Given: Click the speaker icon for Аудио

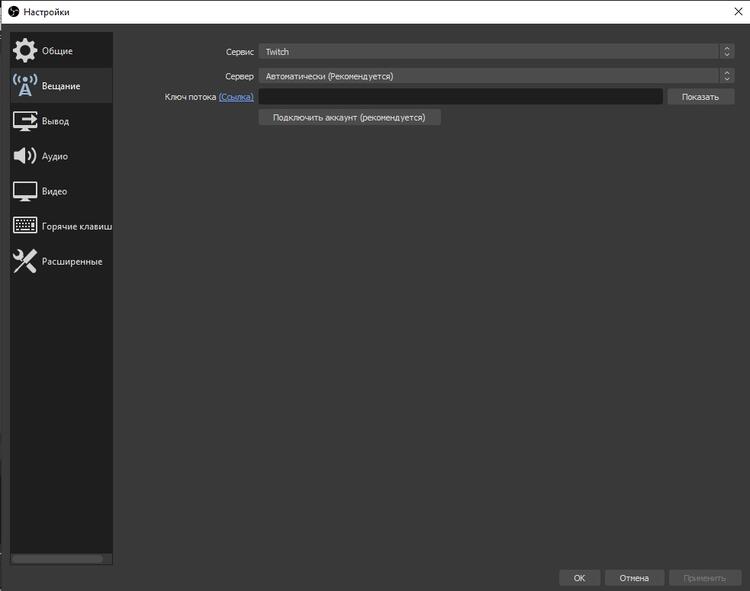Looking at the screenshot, I should point(25,156).
